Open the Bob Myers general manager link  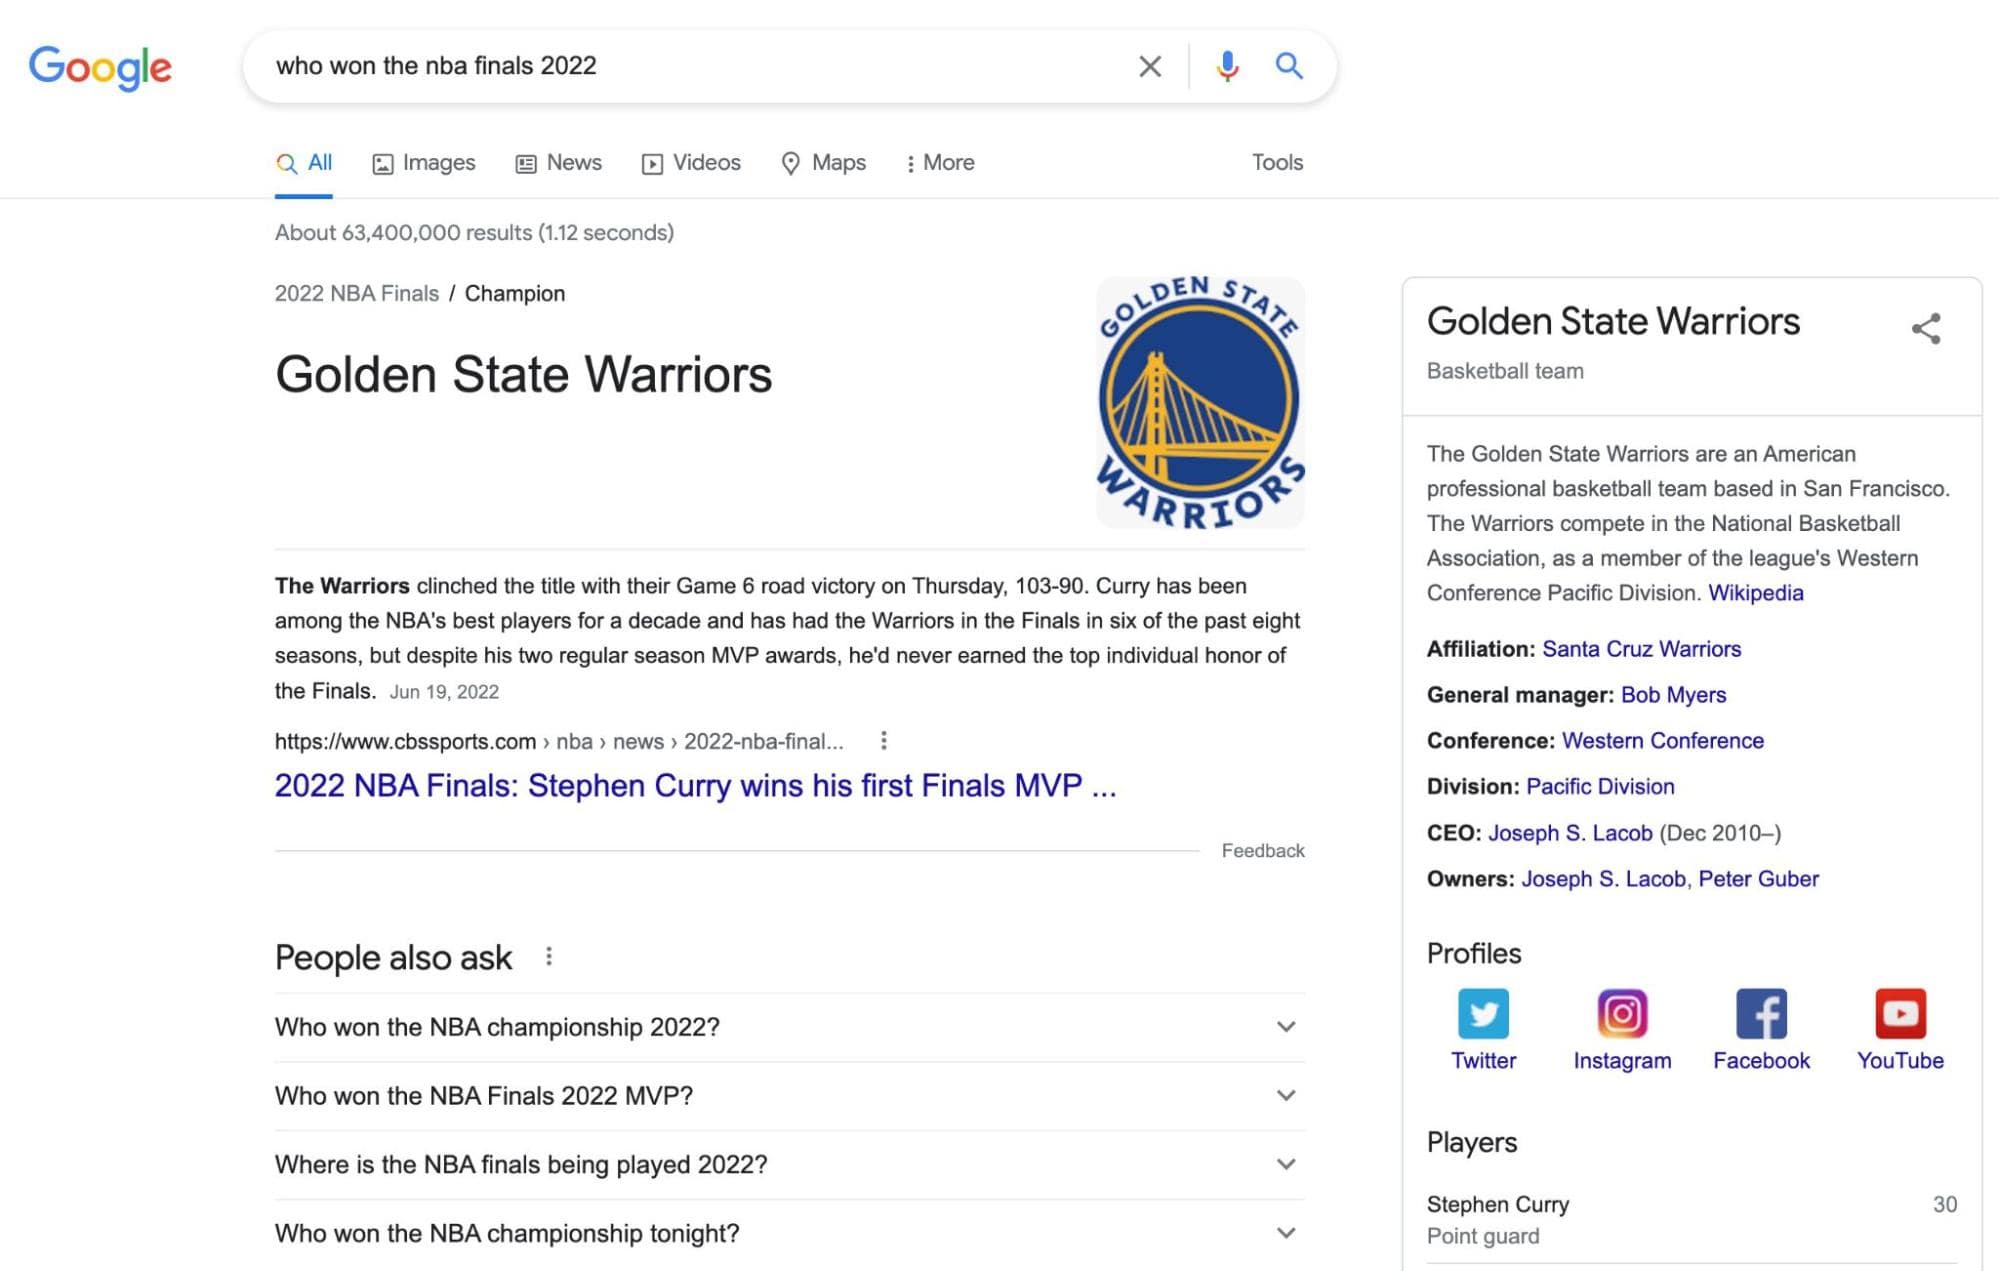tap(1673, 695)
